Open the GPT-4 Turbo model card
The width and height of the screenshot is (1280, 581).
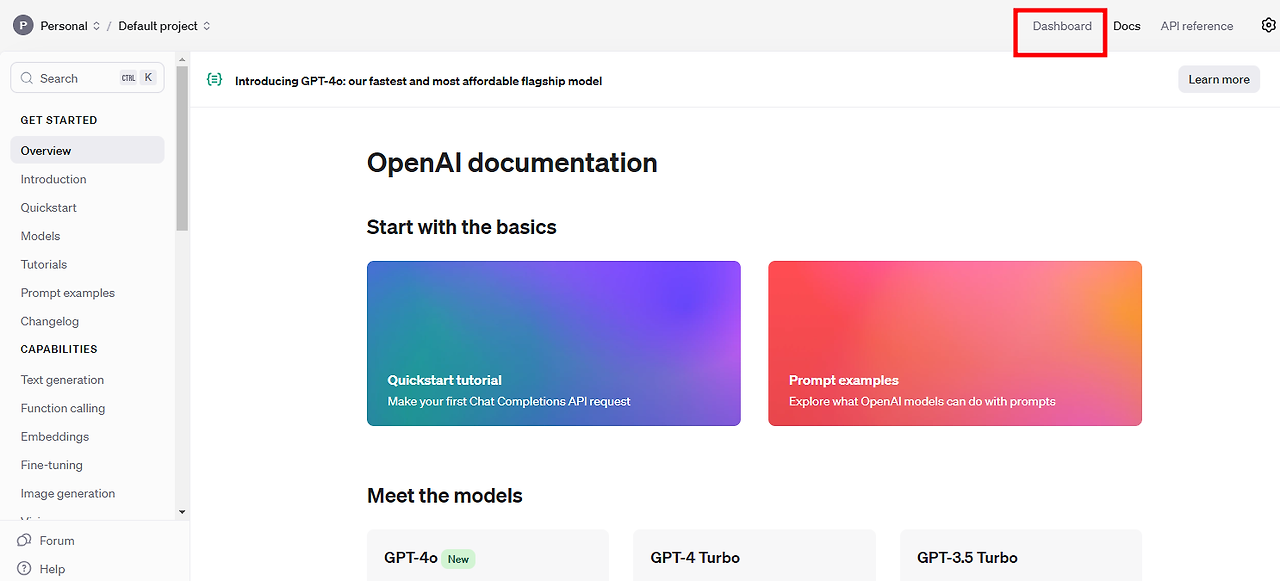(x=754, y=556)
